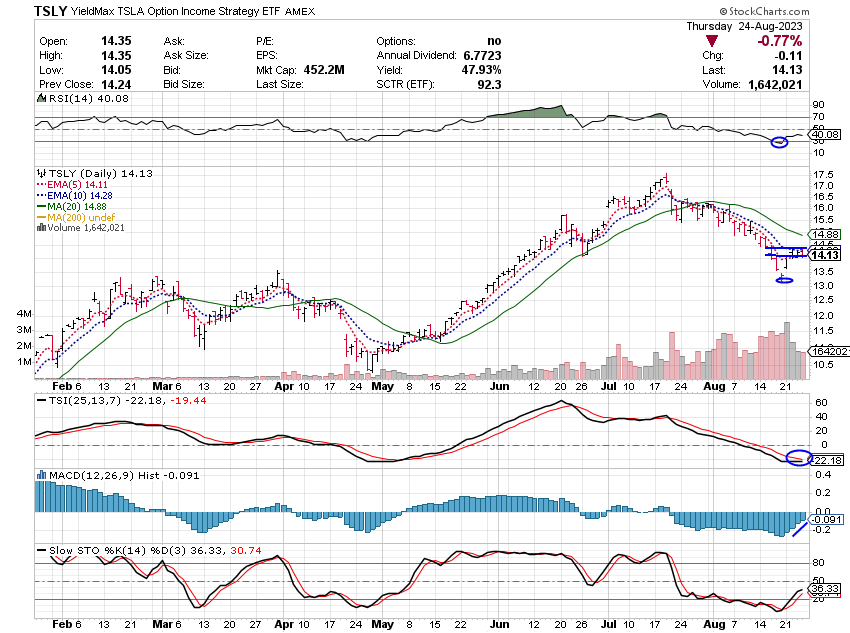The image size is (850, 633).
Task: Click the header Volume value 1,642,021
Action: pyautogui.click(x=775, y=85)
